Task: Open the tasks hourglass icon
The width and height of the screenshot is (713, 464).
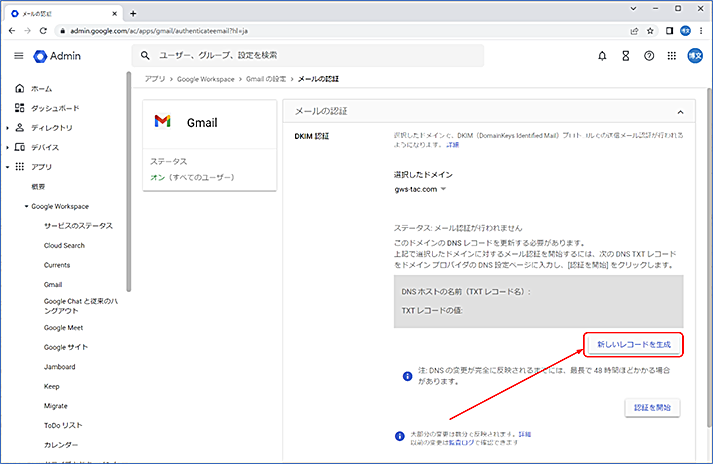Action: tap(626, 56)
